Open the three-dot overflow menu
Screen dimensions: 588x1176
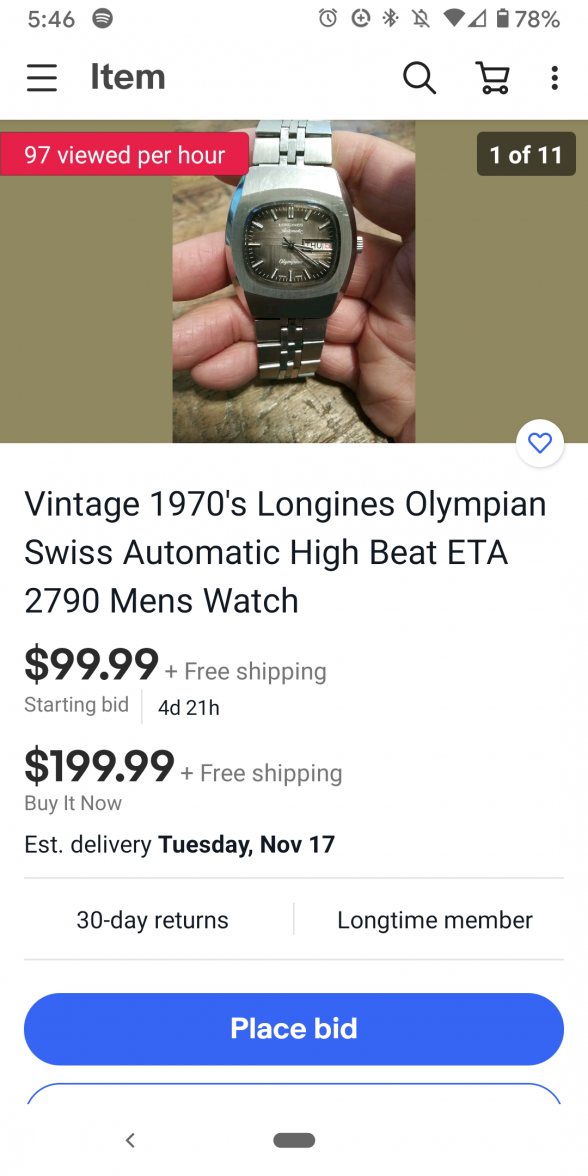click(x=554, y=77)
